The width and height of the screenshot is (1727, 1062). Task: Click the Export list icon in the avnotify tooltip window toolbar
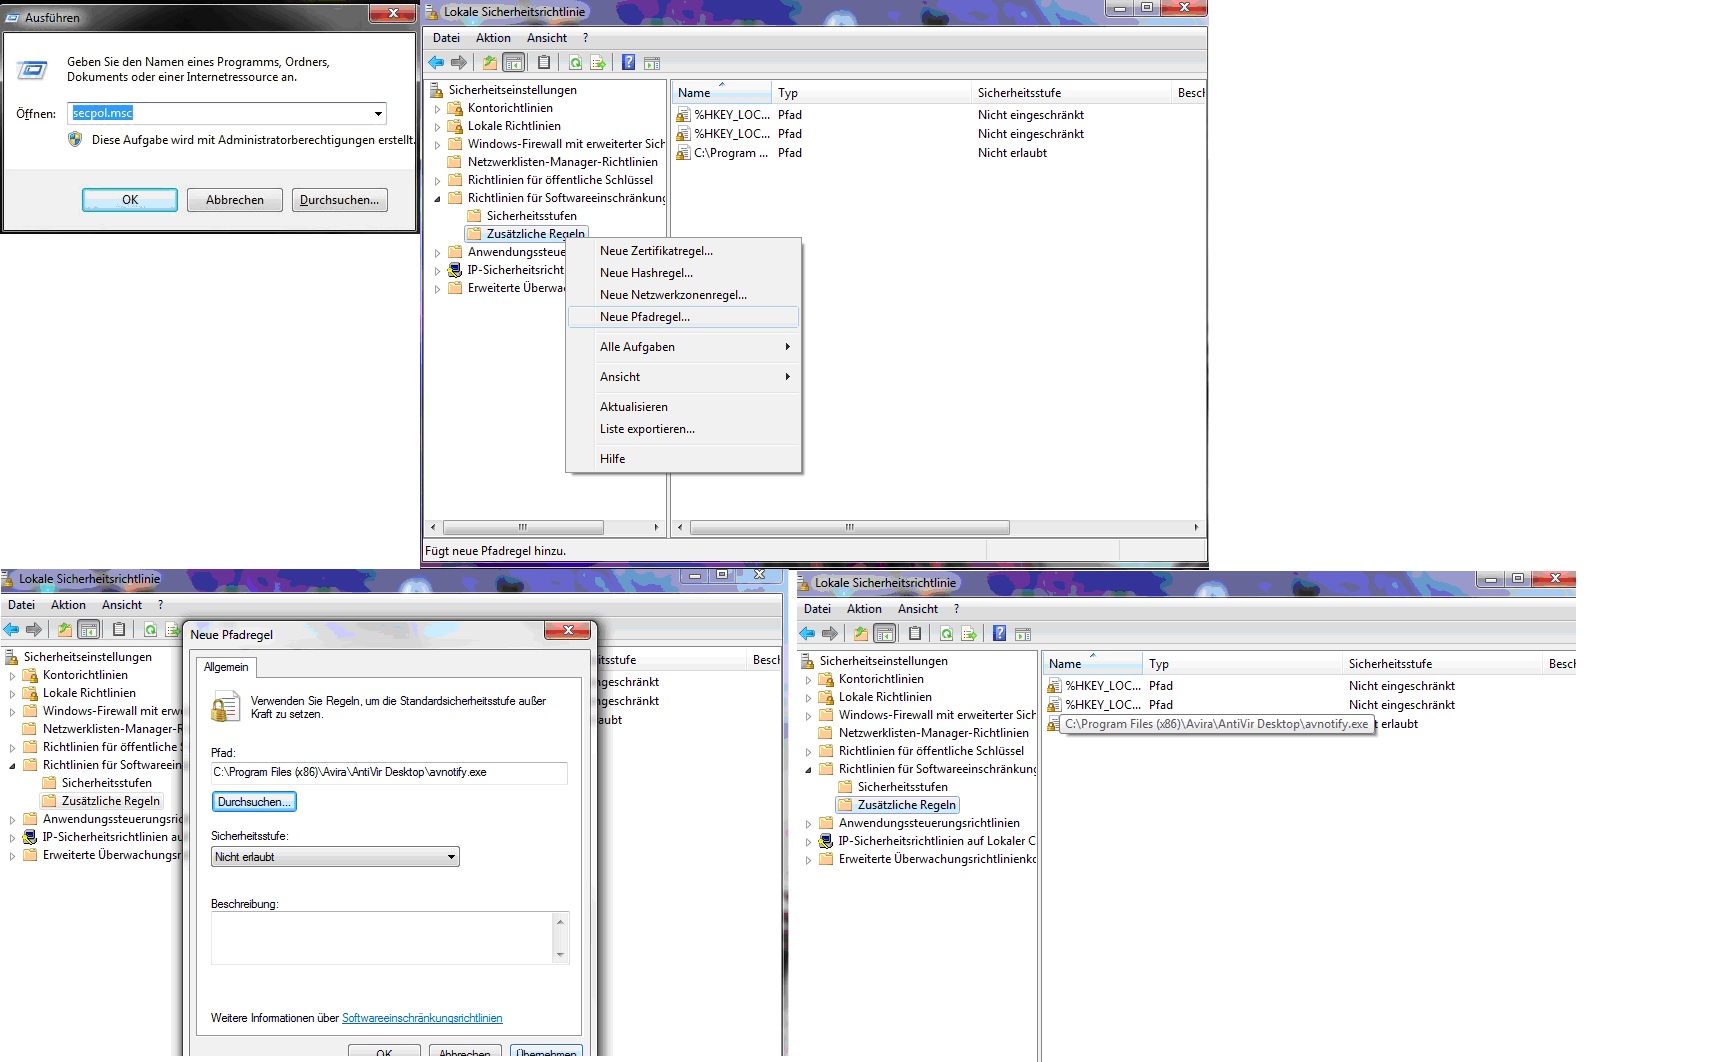[x=969, y=634]
